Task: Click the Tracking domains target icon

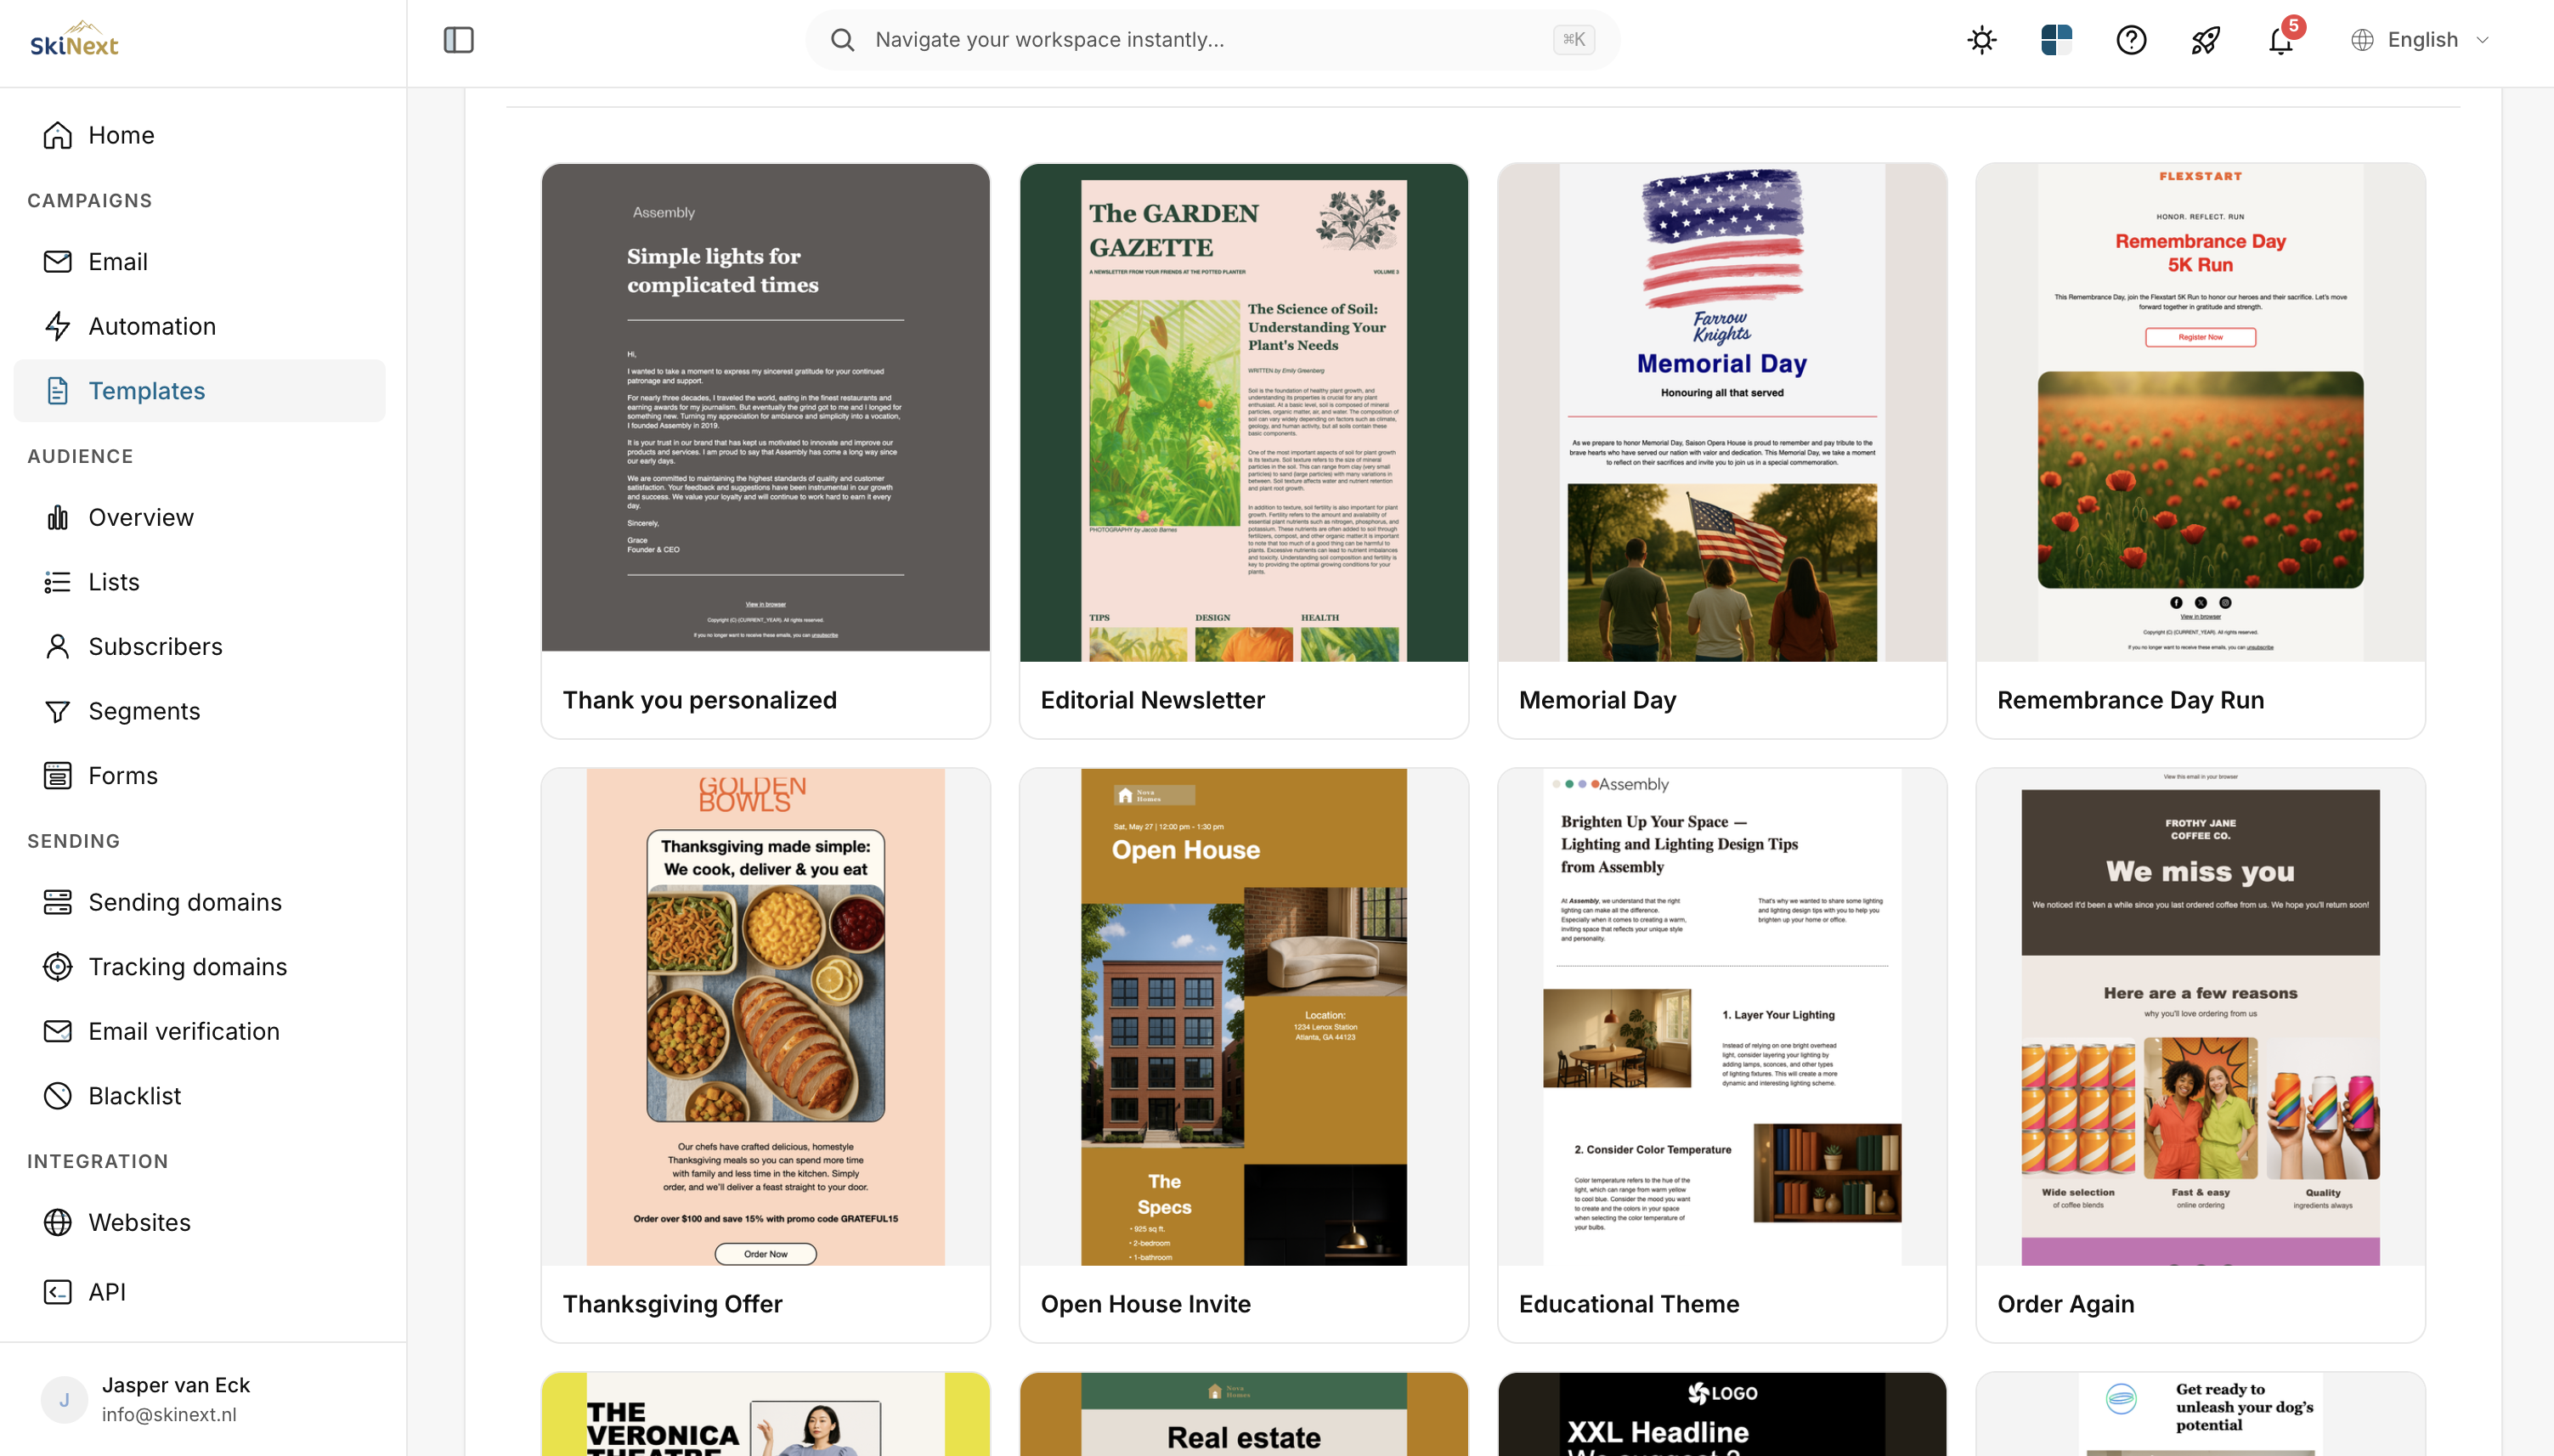Action: 58,967
